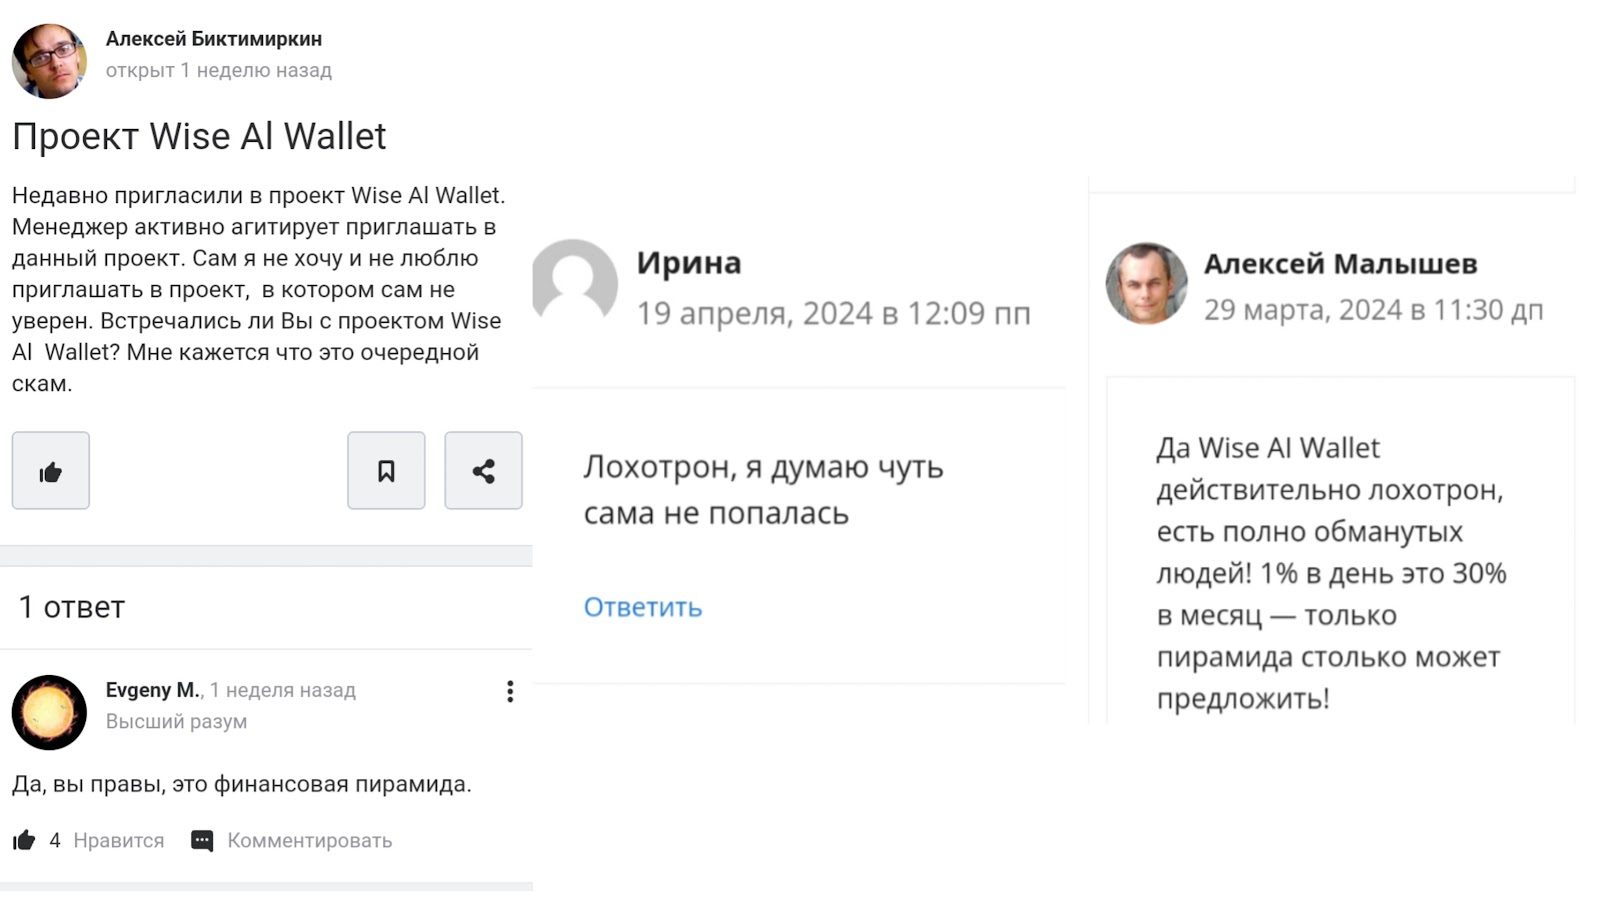The image size is (1600, 900).
Task: Click the question title 'Проект Wise AI Wallet'
Action: click(x=199, y=136)
